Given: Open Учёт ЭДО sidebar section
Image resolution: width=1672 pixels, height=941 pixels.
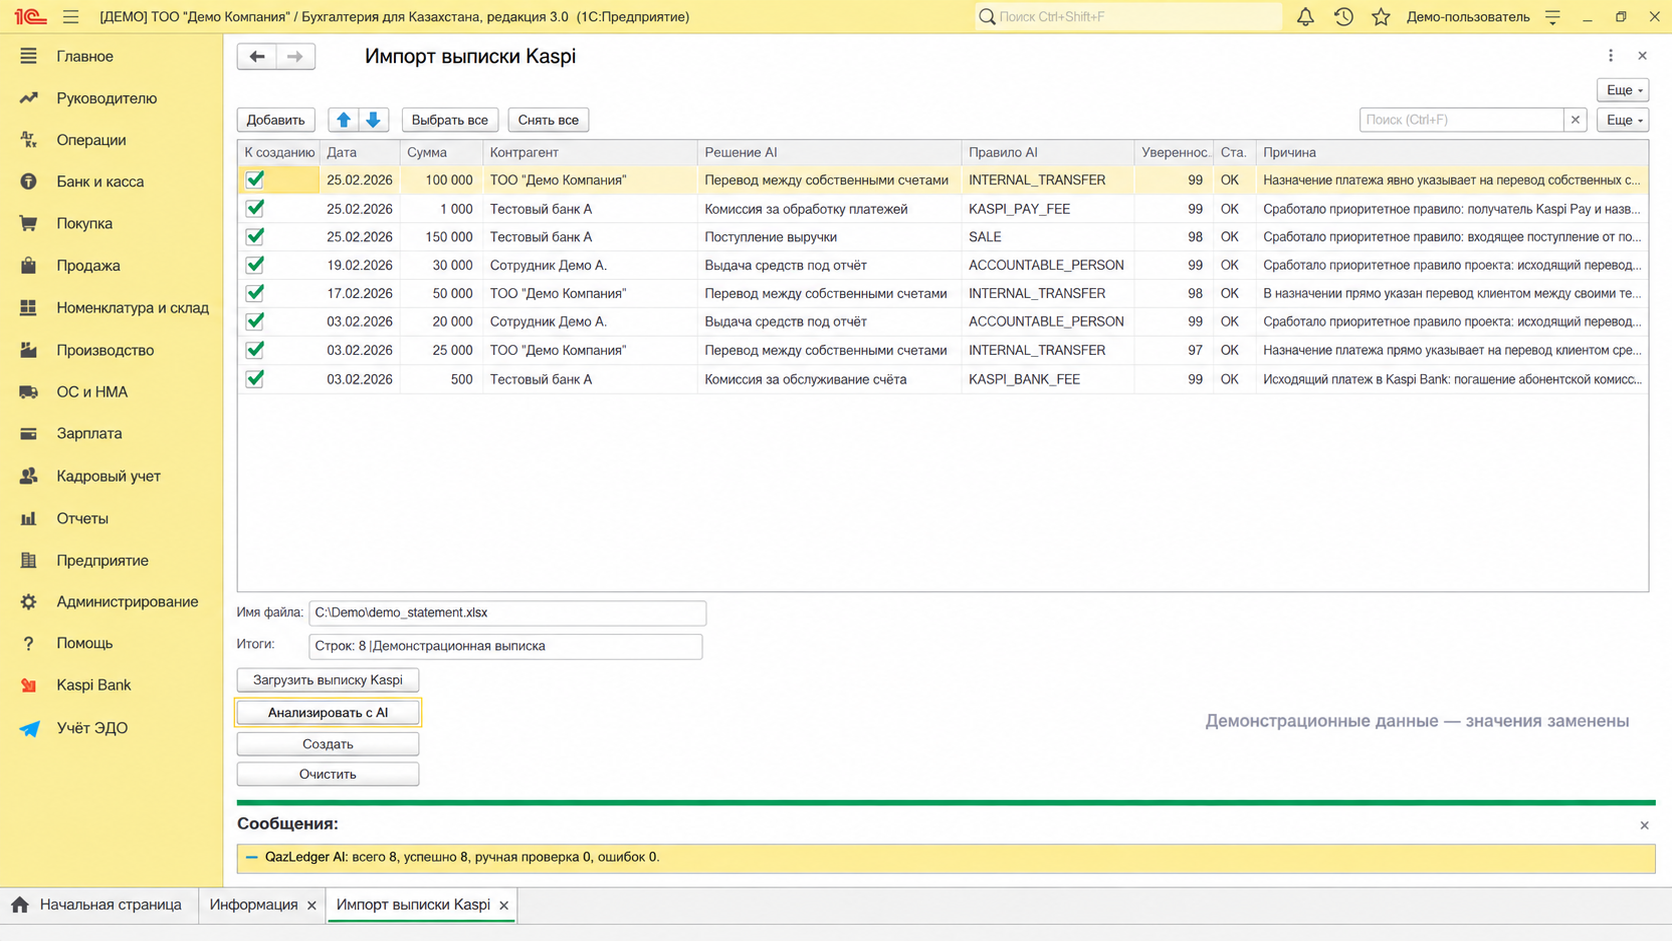Looking at the screenshot, I should point(92,728).
